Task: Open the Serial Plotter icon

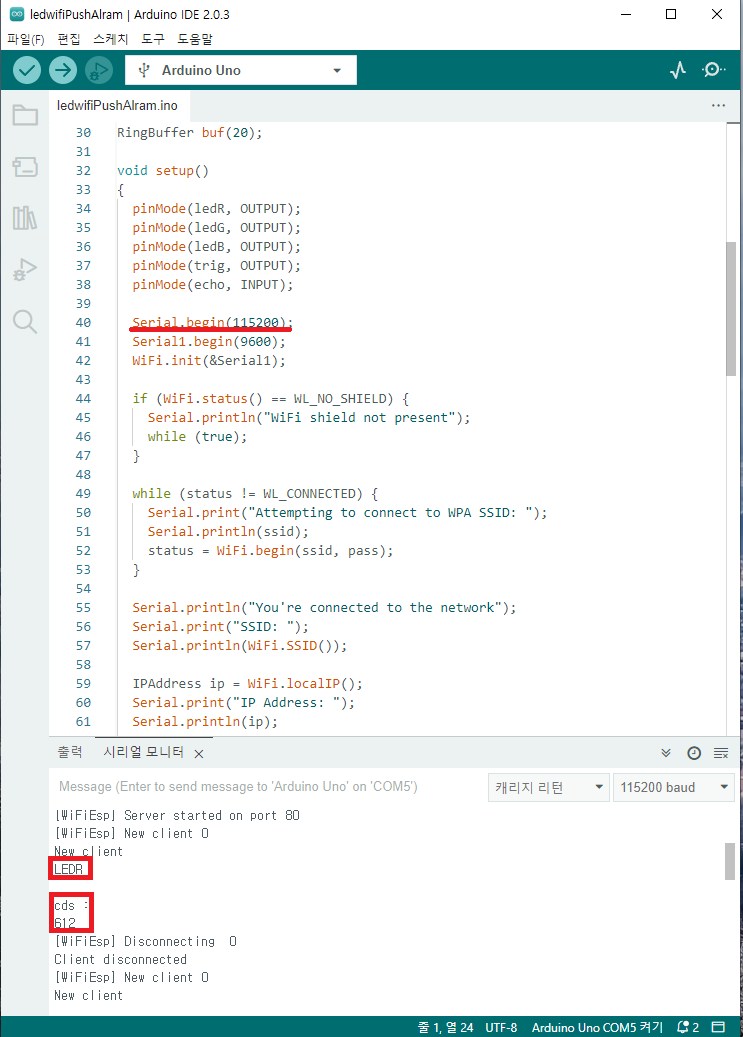Action: point(678,70)
